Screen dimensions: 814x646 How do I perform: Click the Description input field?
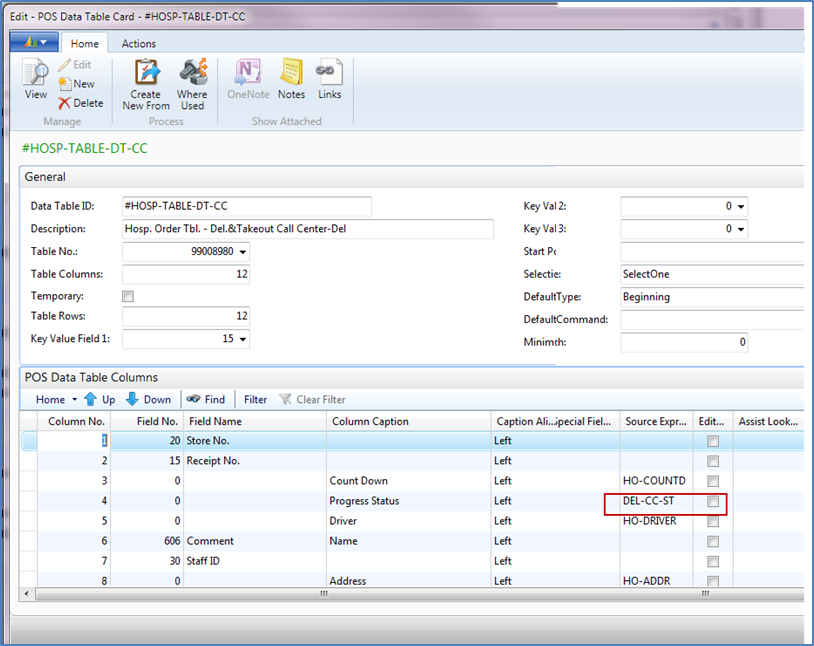click(x=307, y=229)
